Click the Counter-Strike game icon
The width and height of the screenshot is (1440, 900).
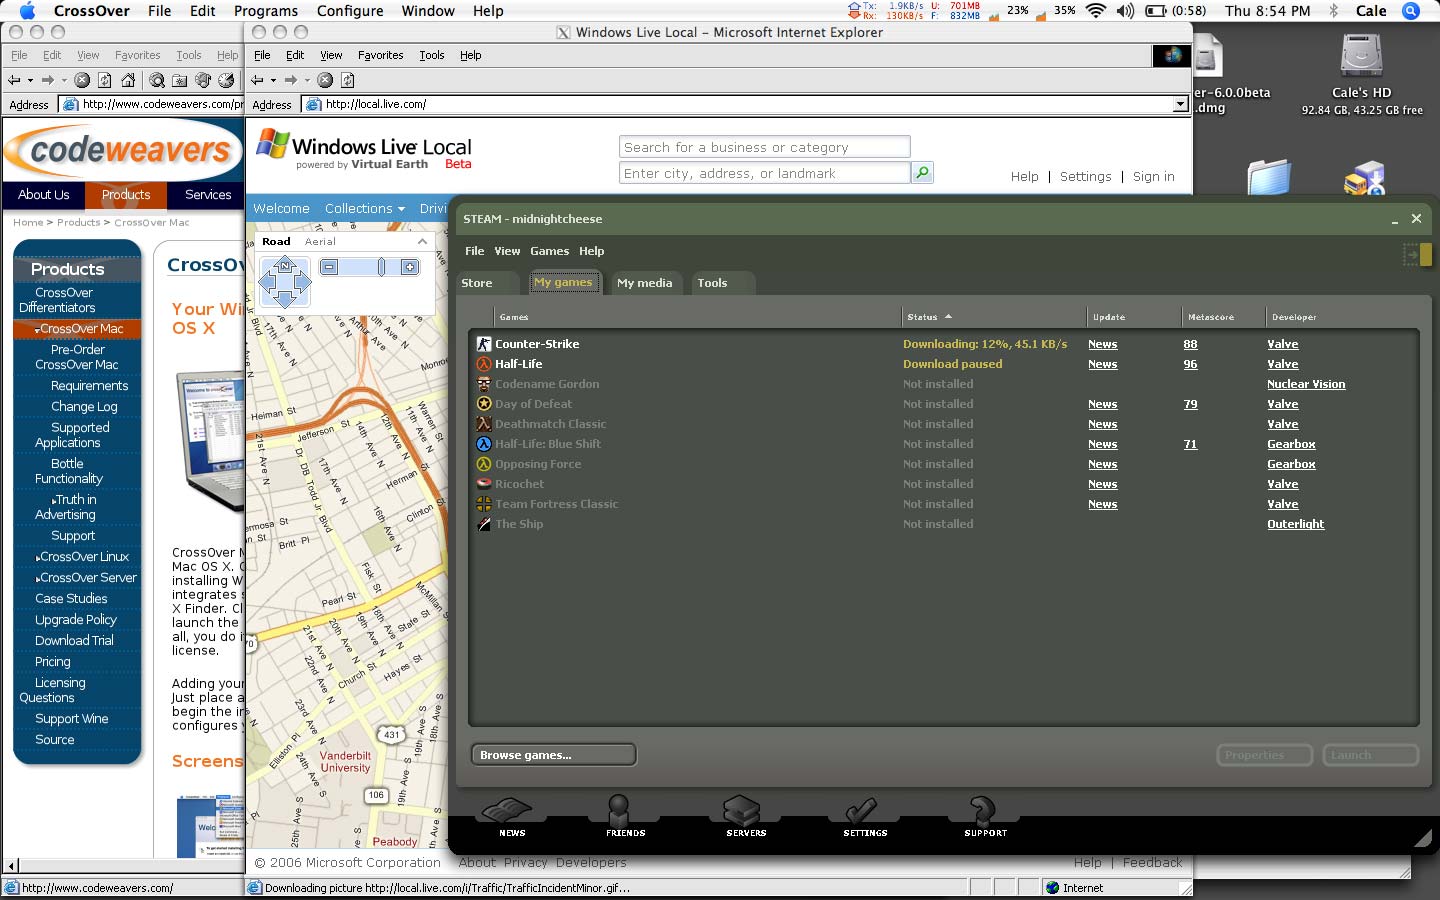pyautogui.click(x=484, y=344)
